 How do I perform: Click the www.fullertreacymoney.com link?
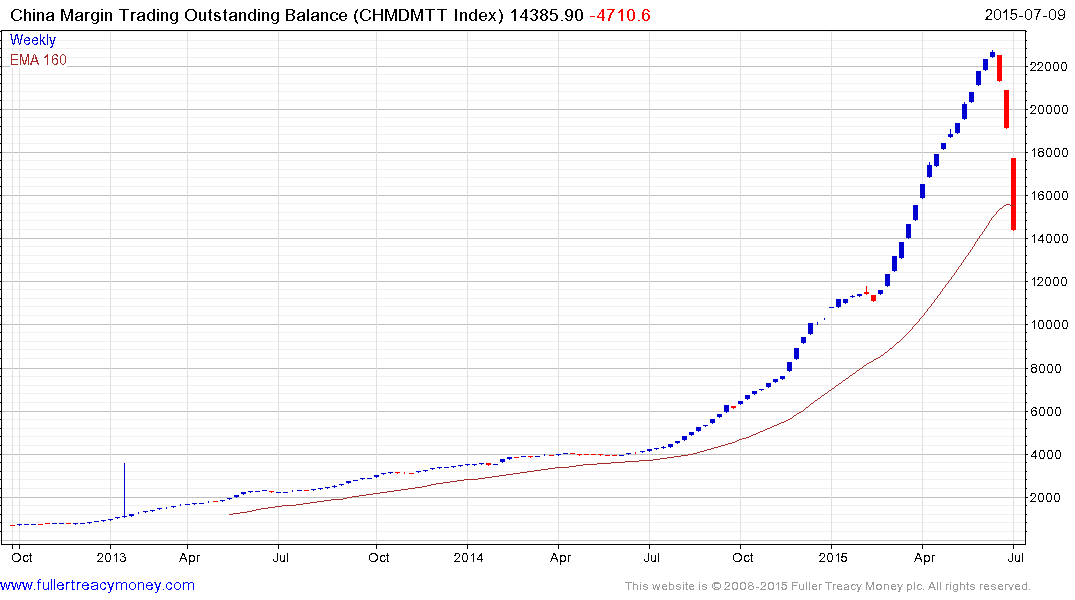(97, 585)
